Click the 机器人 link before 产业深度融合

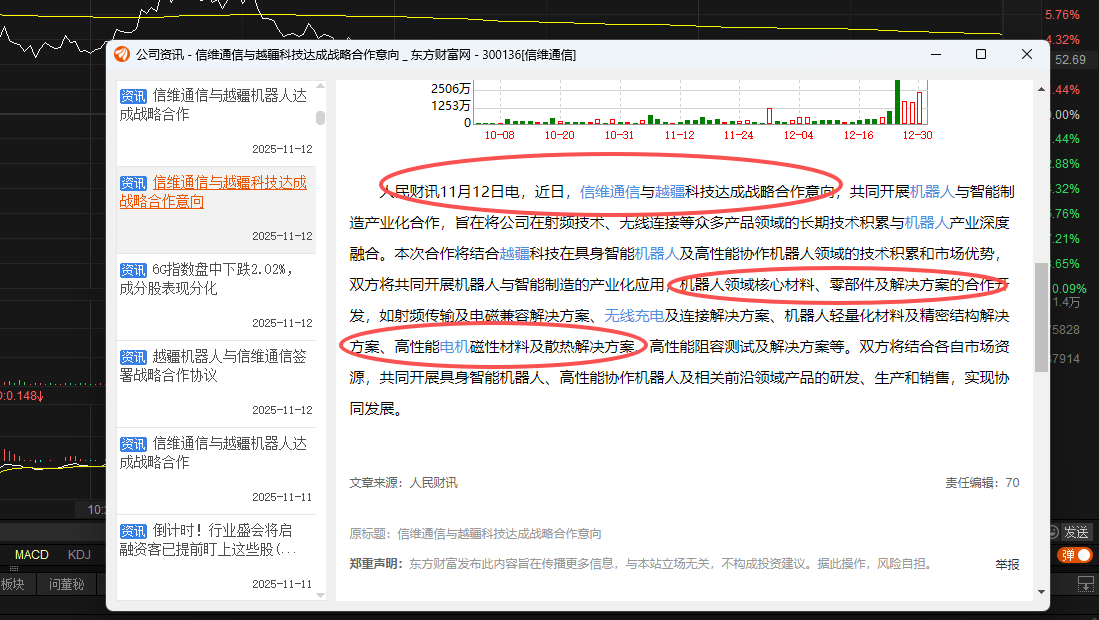(927, 223)
